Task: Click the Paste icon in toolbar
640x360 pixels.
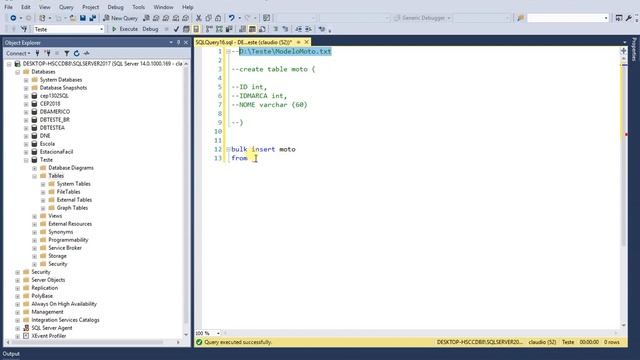Action: [218, 18]
